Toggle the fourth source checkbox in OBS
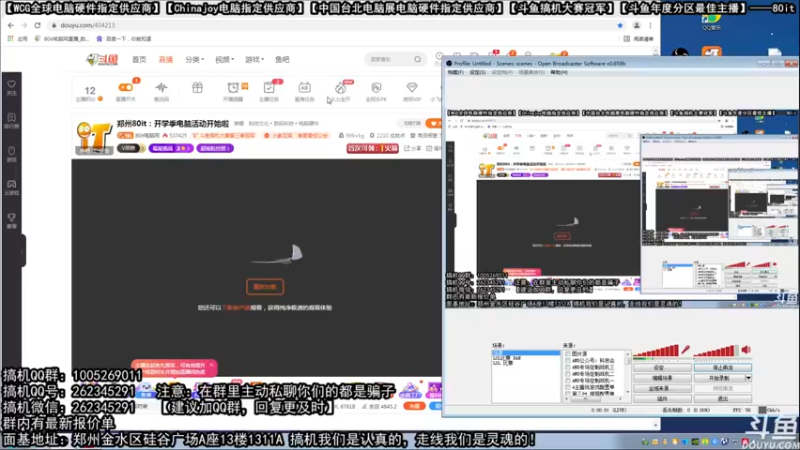 [568, 374]
